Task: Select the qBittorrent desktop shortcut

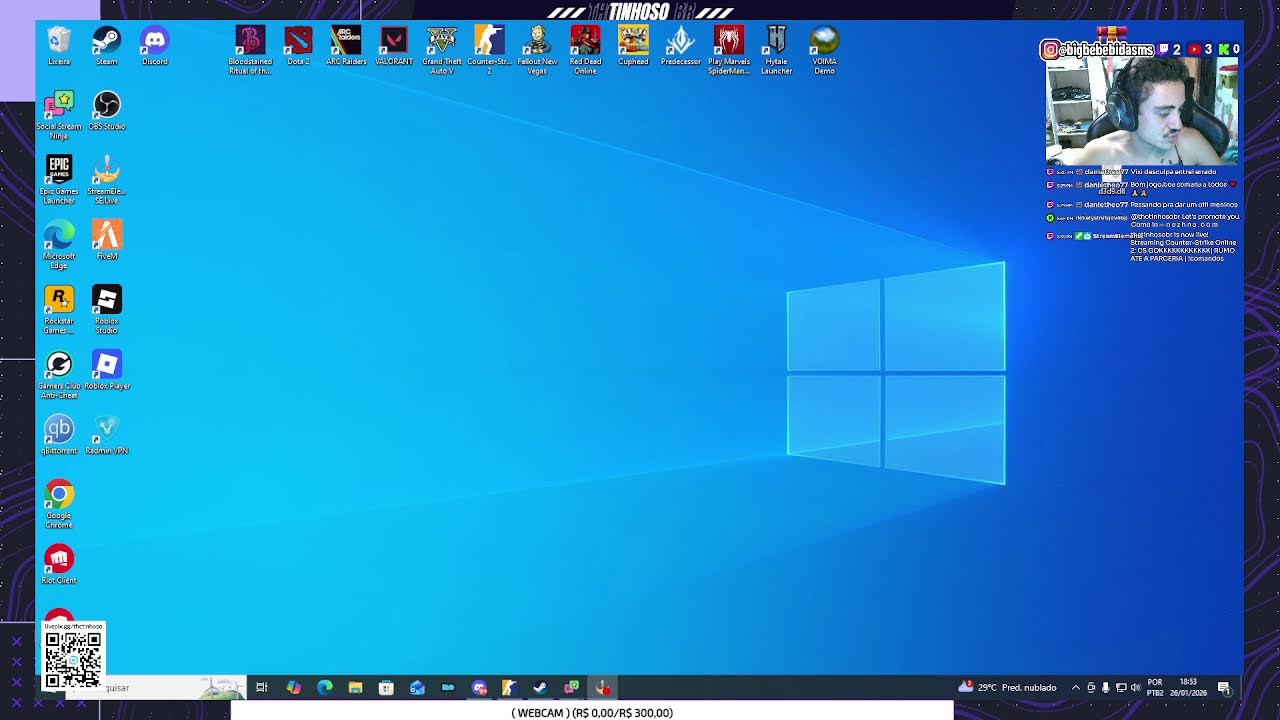Action: 59,435
